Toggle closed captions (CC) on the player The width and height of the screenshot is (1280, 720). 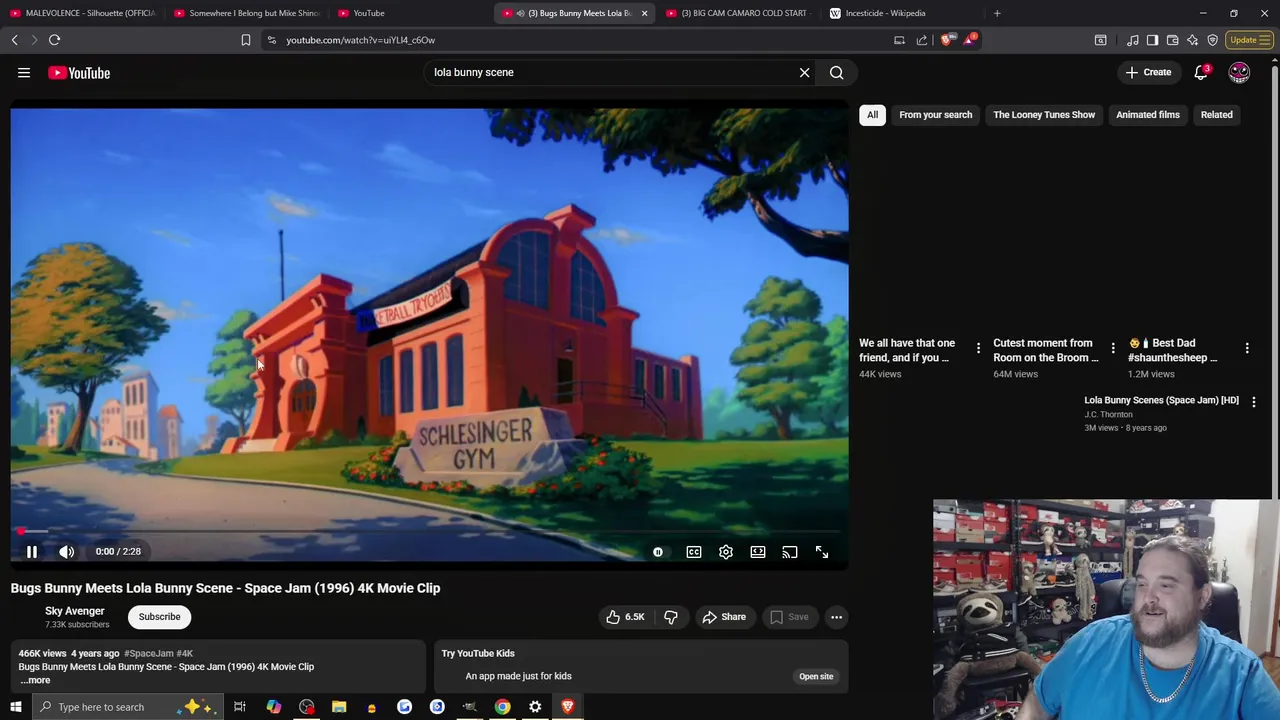click(694, 552)
